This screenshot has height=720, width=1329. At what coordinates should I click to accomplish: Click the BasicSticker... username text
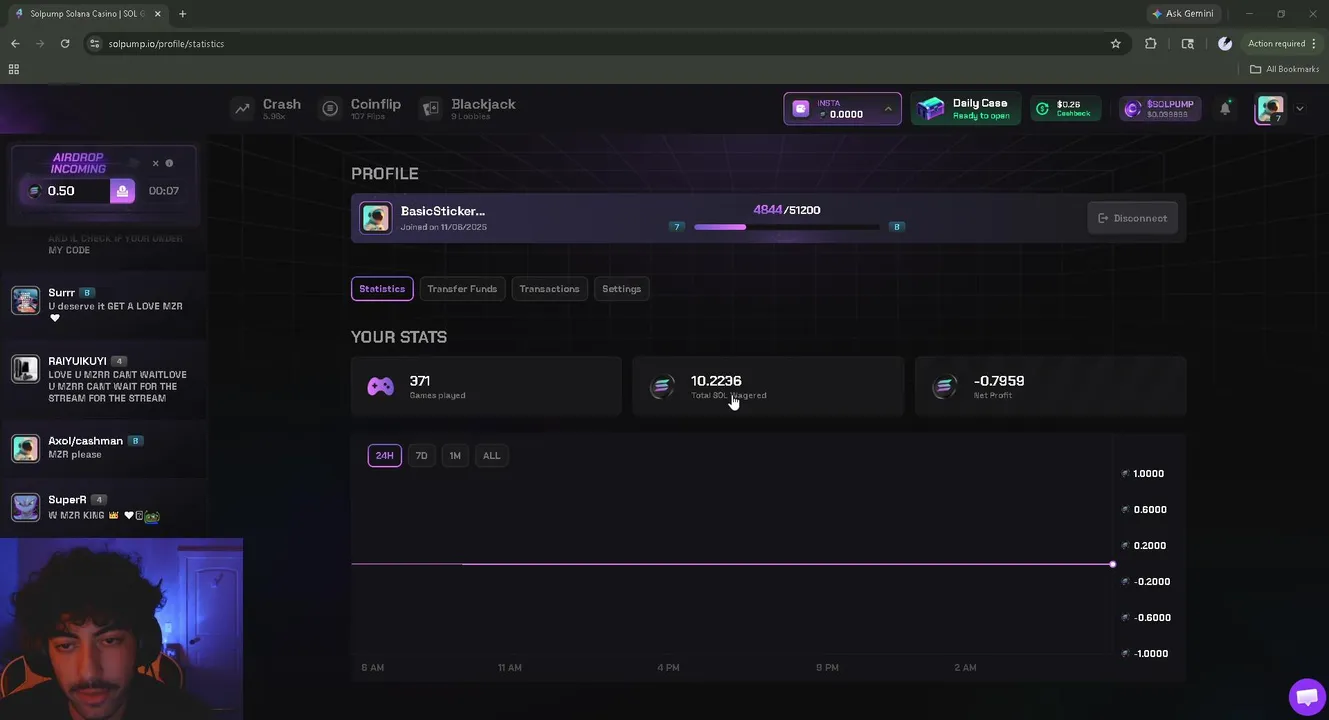pos(442,211)
